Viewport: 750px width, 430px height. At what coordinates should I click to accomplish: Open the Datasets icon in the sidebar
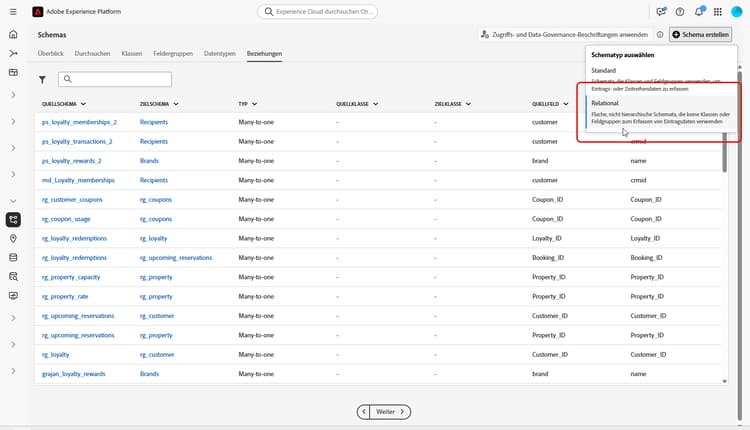pyautogui.click(x=13, y=257)
